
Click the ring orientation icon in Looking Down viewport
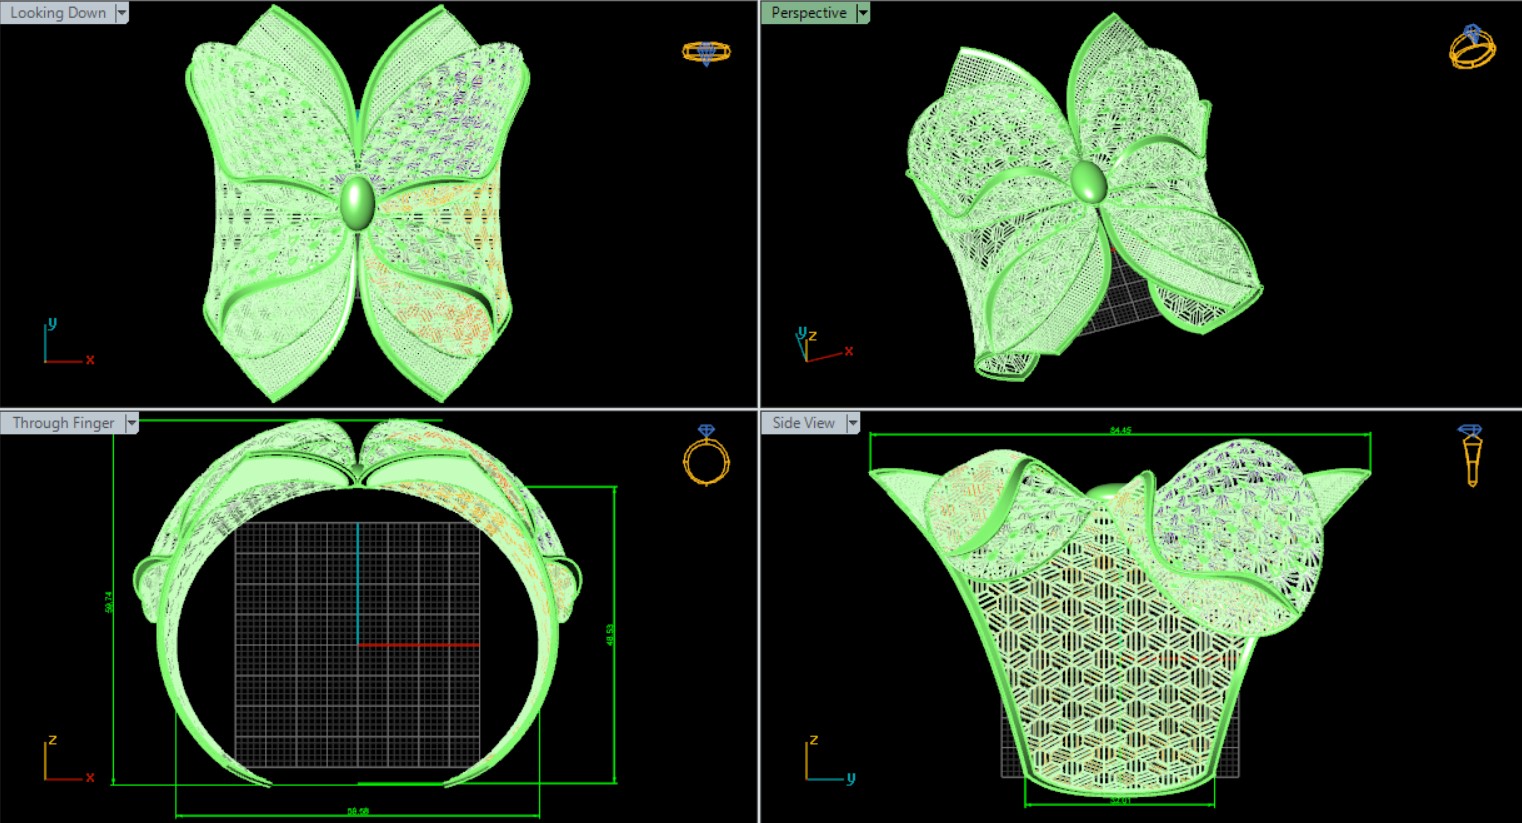click(706, 52)
